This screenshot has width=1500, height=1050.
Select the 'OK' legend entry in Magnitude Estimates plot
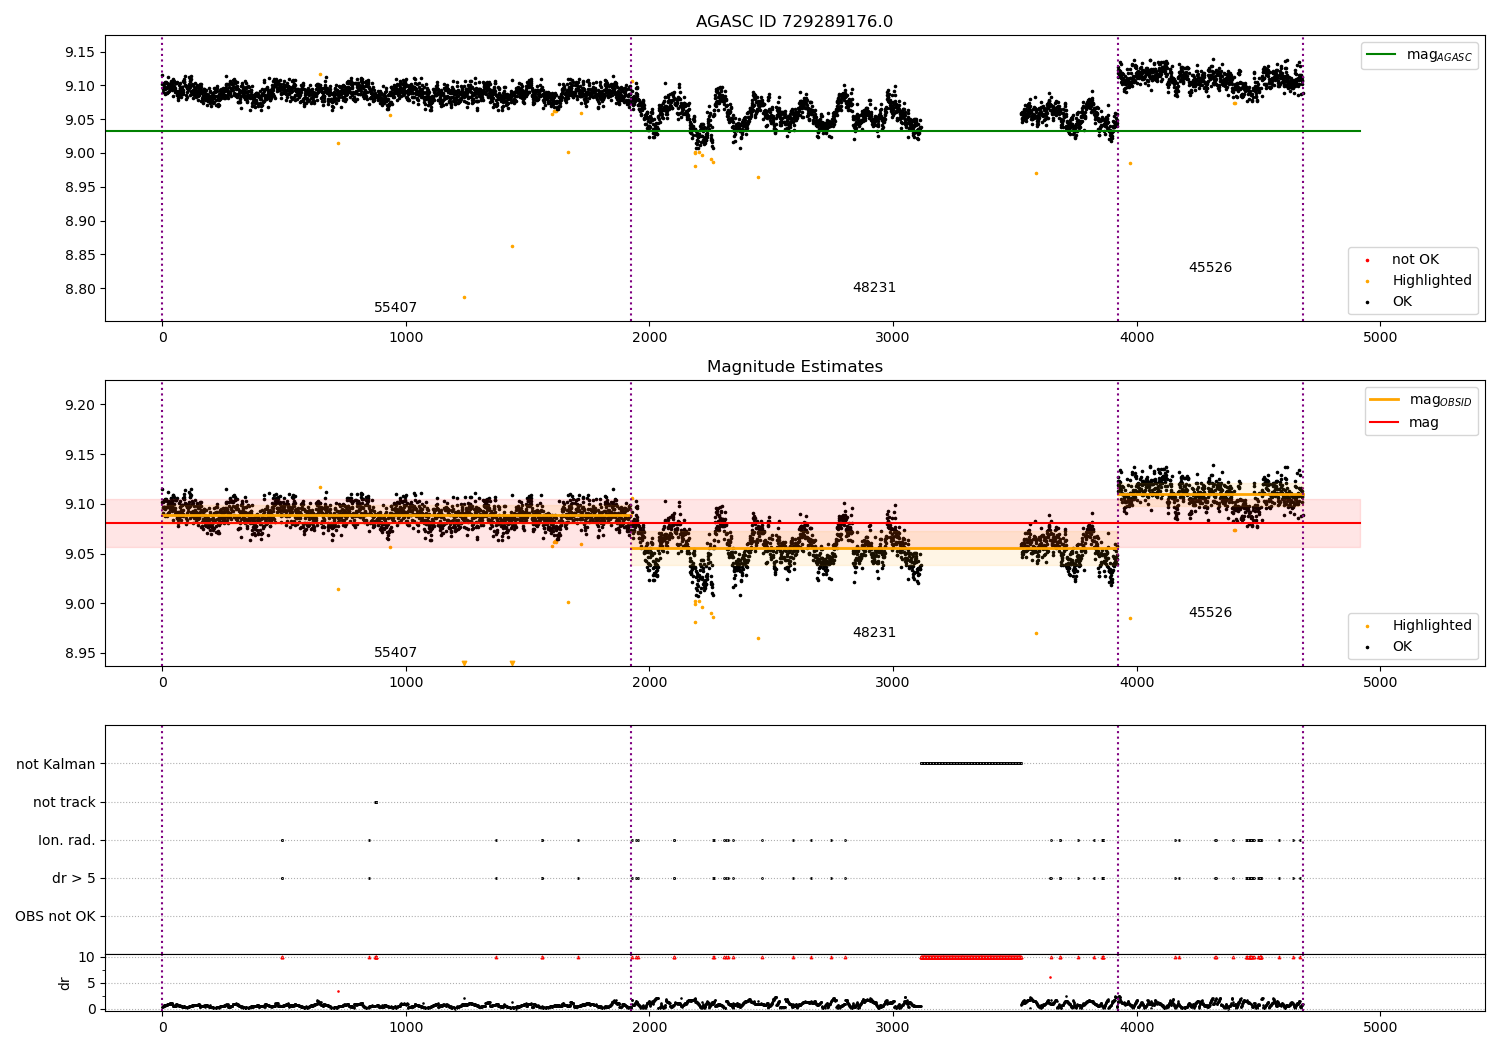click(x=1402, y=647)
